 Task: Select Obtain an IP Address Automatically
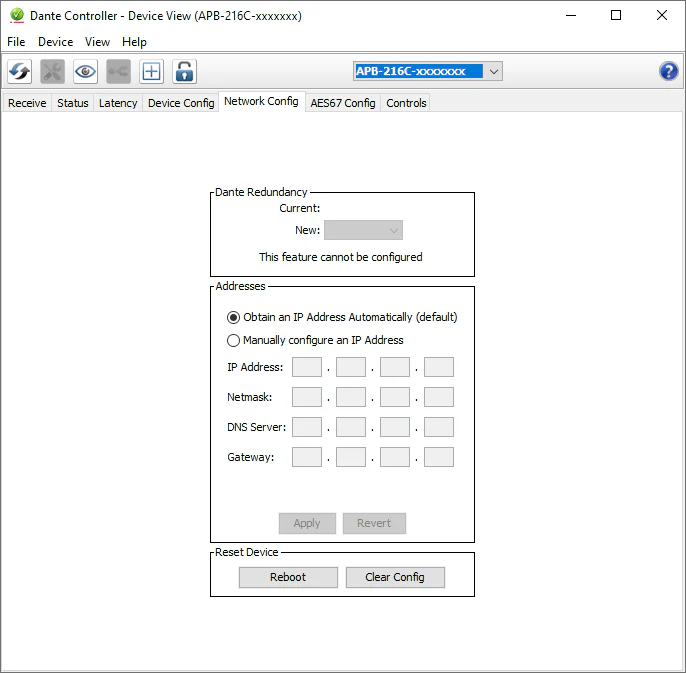click(x=342, y=317)
